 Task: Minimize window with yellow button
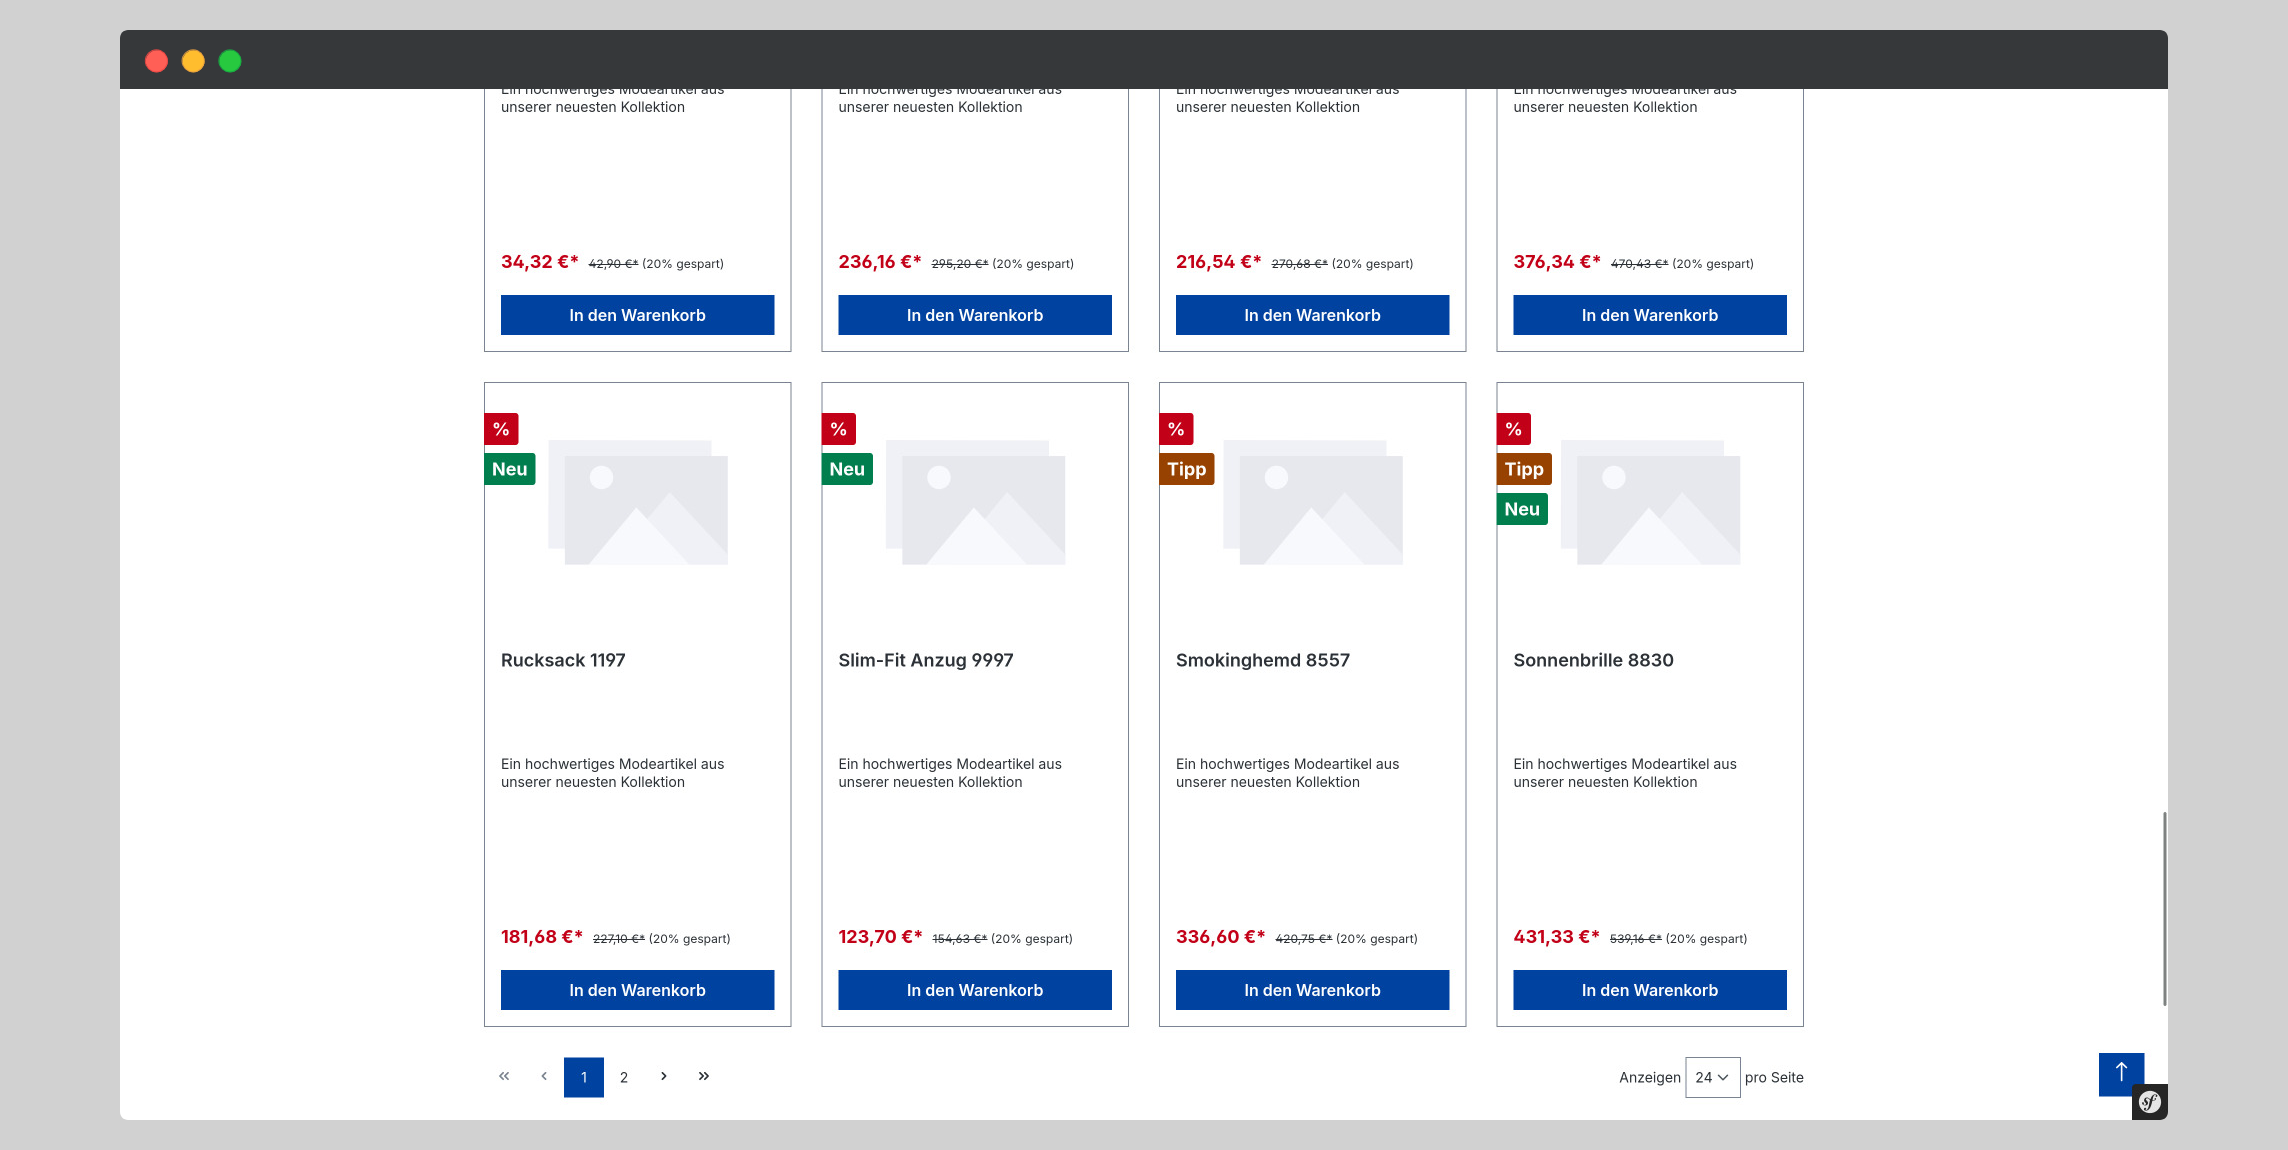pos(193,61)
